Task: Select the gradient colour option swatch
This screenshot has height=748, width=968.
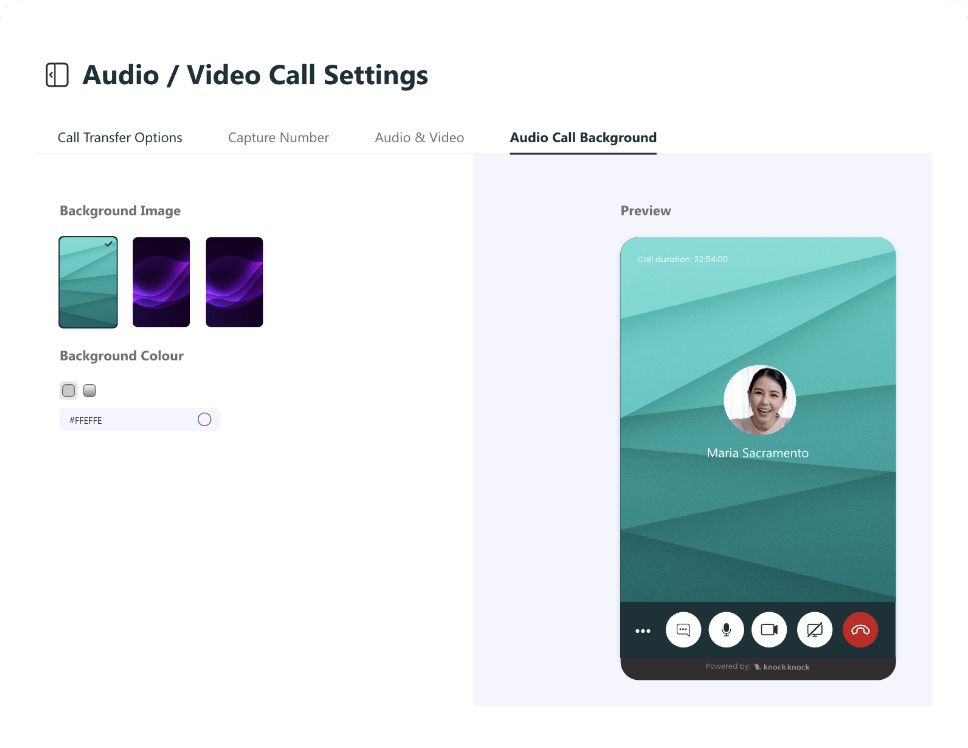Action: point(89,391)
